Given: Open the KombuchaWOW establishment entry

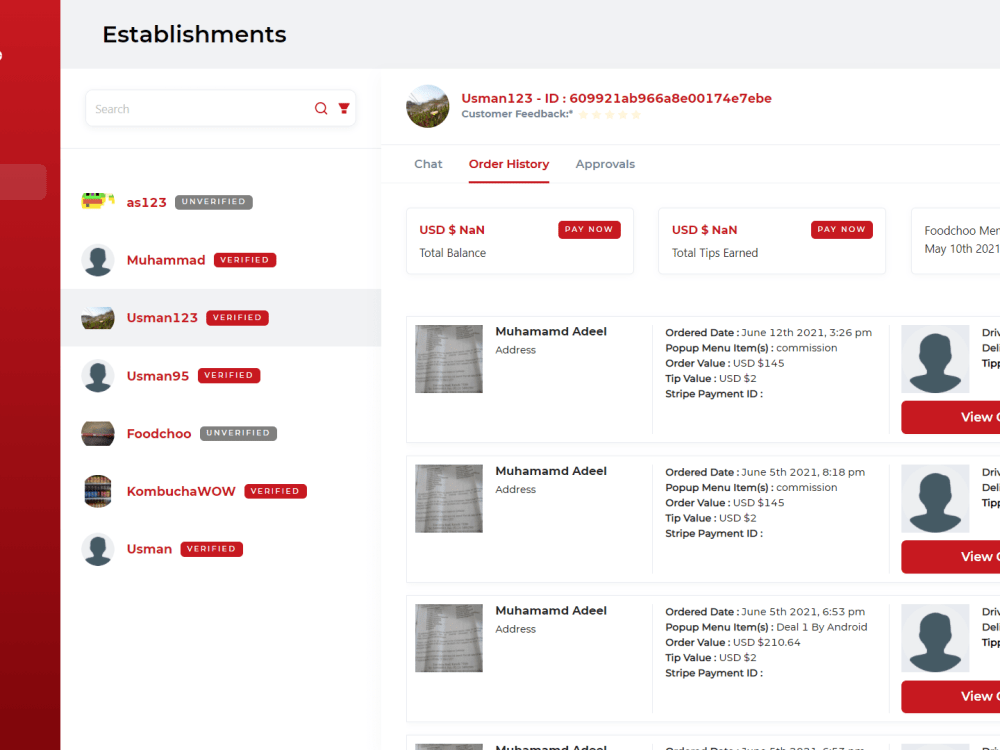Looking at the screenshot, I should tap(221, 491).
